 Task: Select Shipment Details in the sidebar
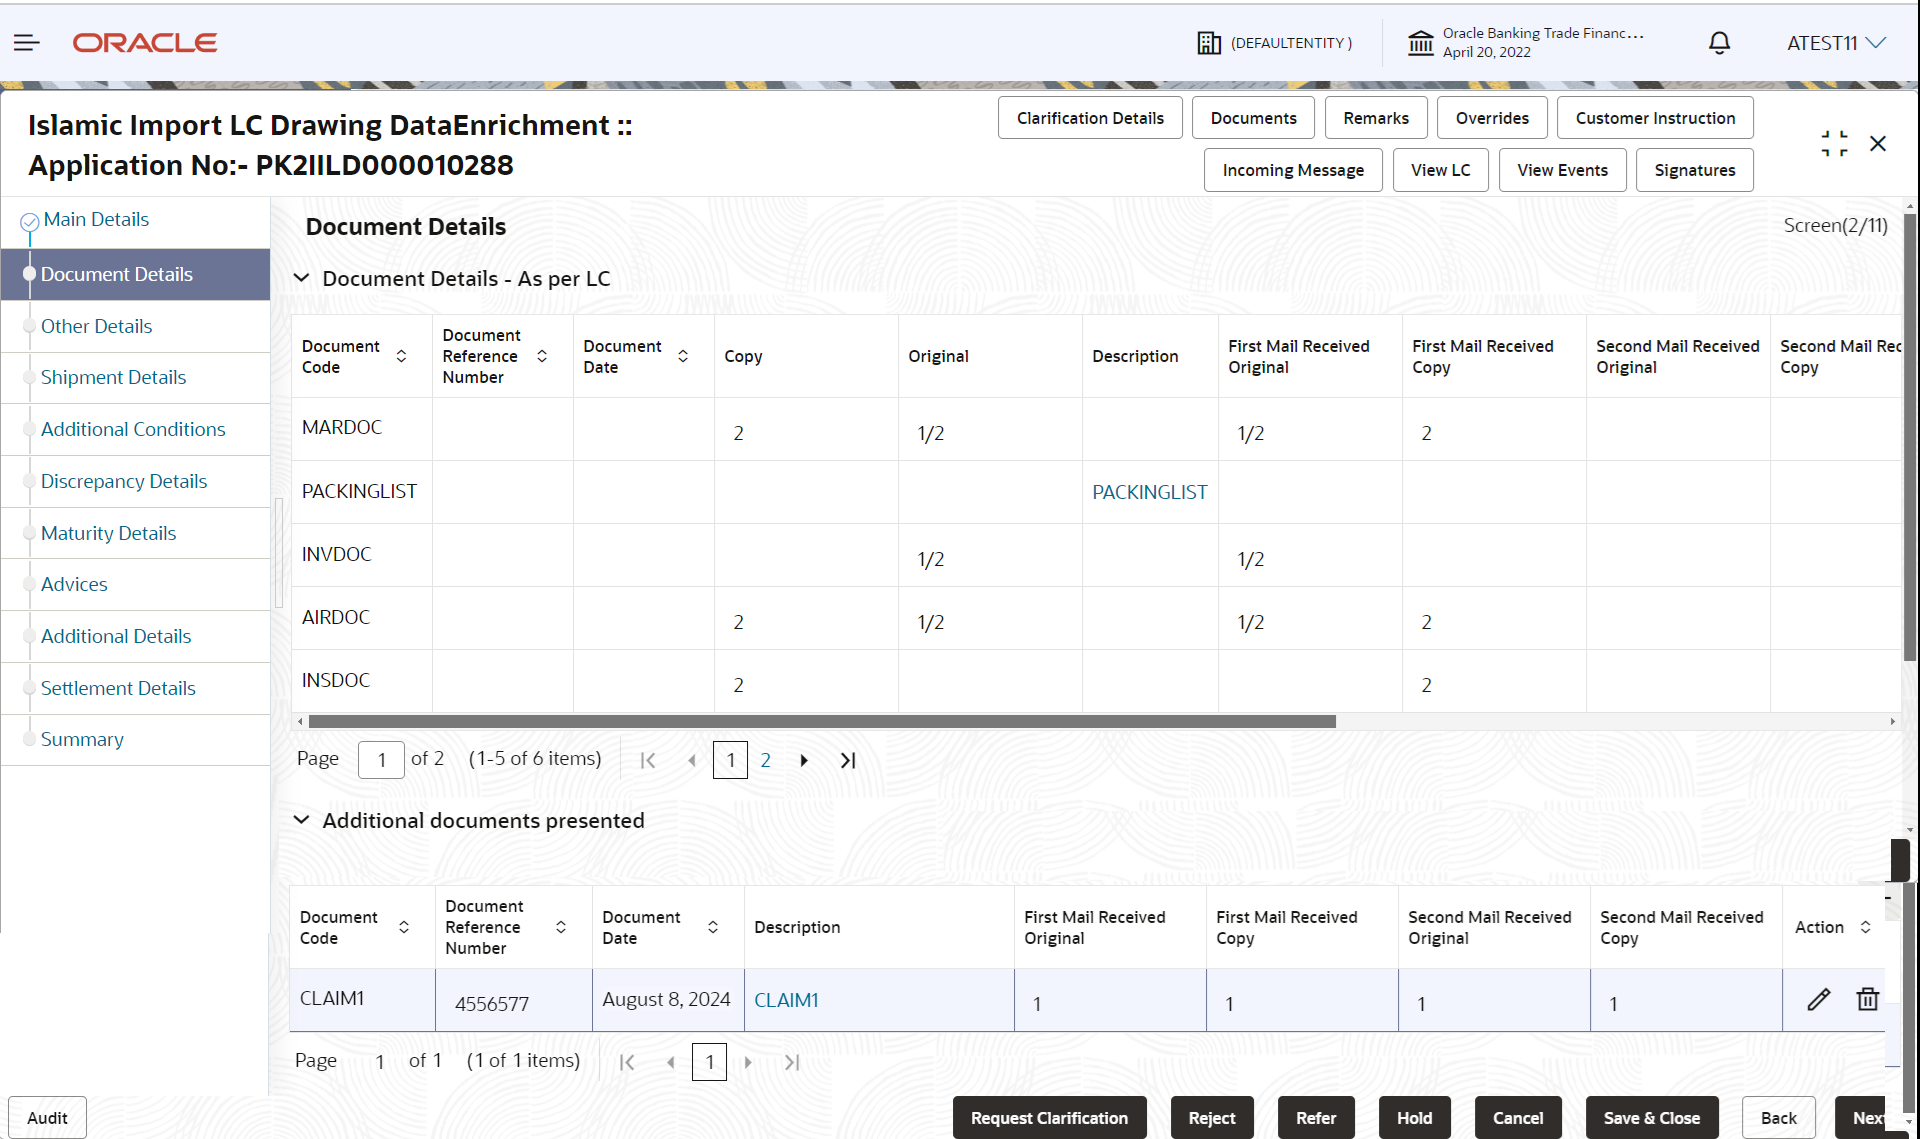click(x=113, y=377)
